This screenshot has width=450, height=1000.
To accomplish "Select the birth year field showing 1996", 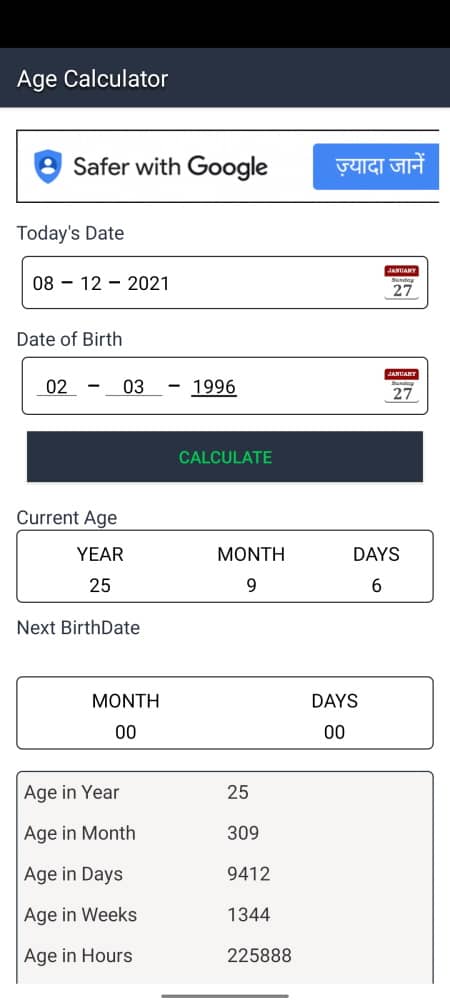I will click(214, 386).
